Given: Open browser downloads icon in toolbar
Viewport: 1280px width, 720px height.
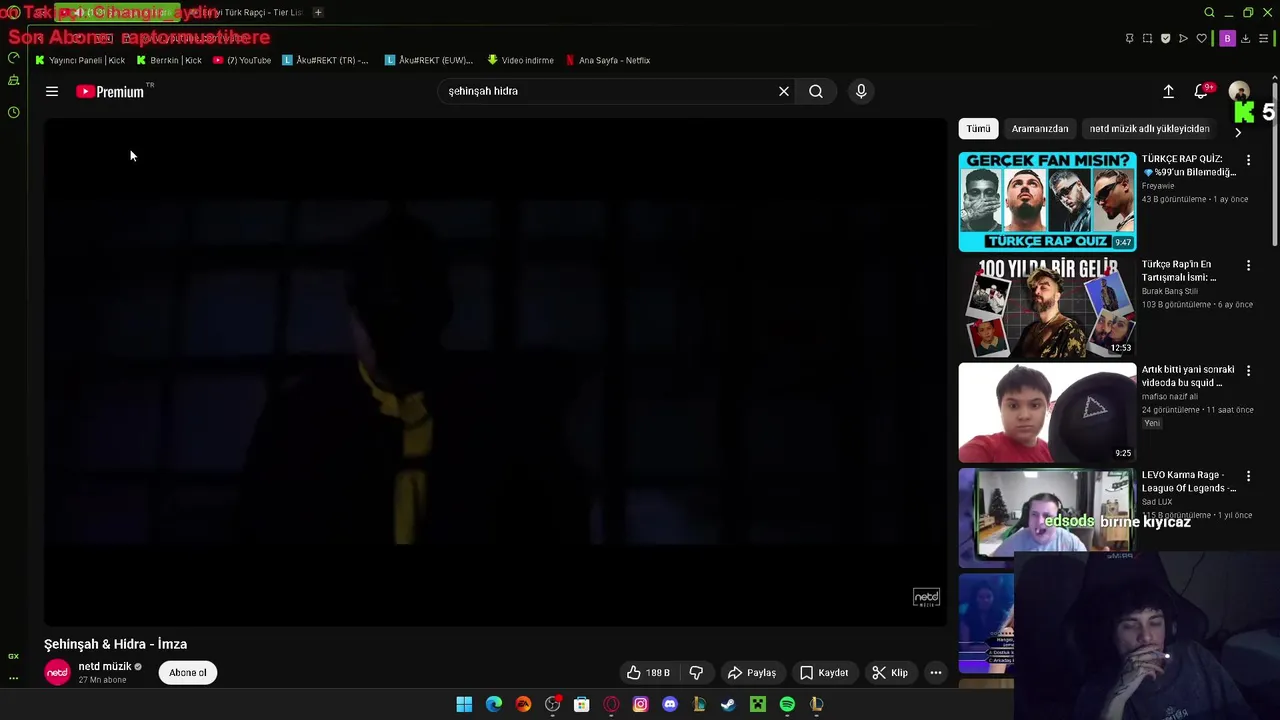Looking at the screenshot, I should coord(1246,38).
